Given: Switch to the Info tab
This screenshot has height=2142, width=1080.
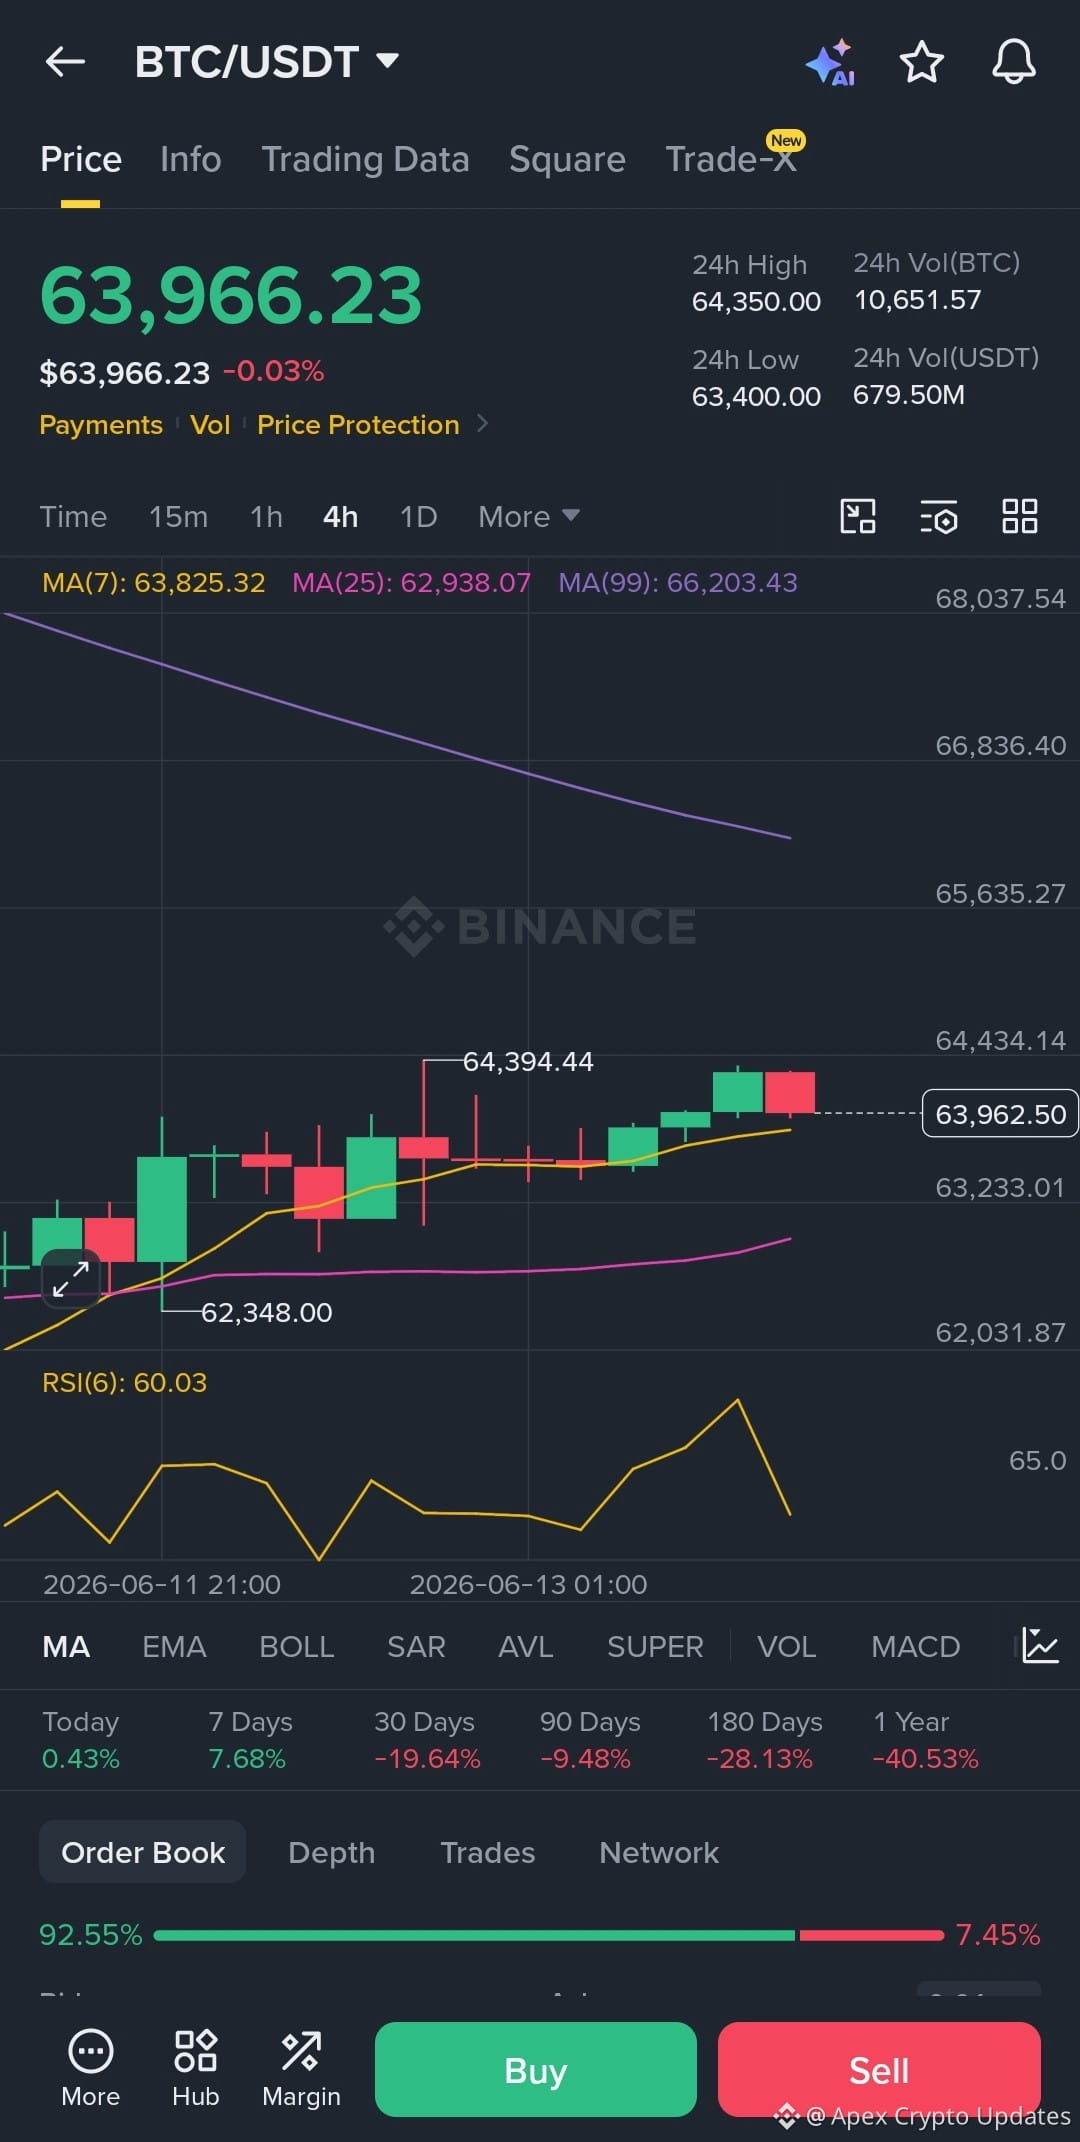Looking at the screenshot, I should pos(190,159).
